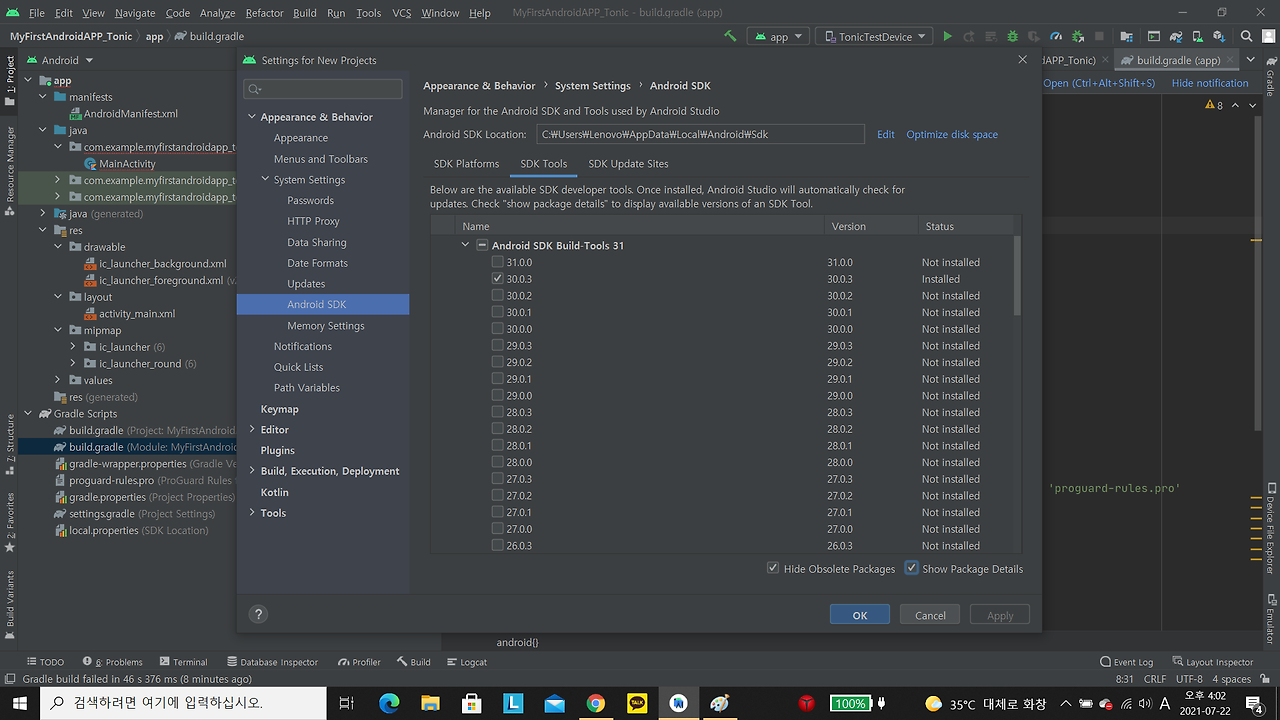This screenshot has width=1280, height=720.
Task: Click Attach Debugger to Android Process icon
Action: pos(1078,36)
